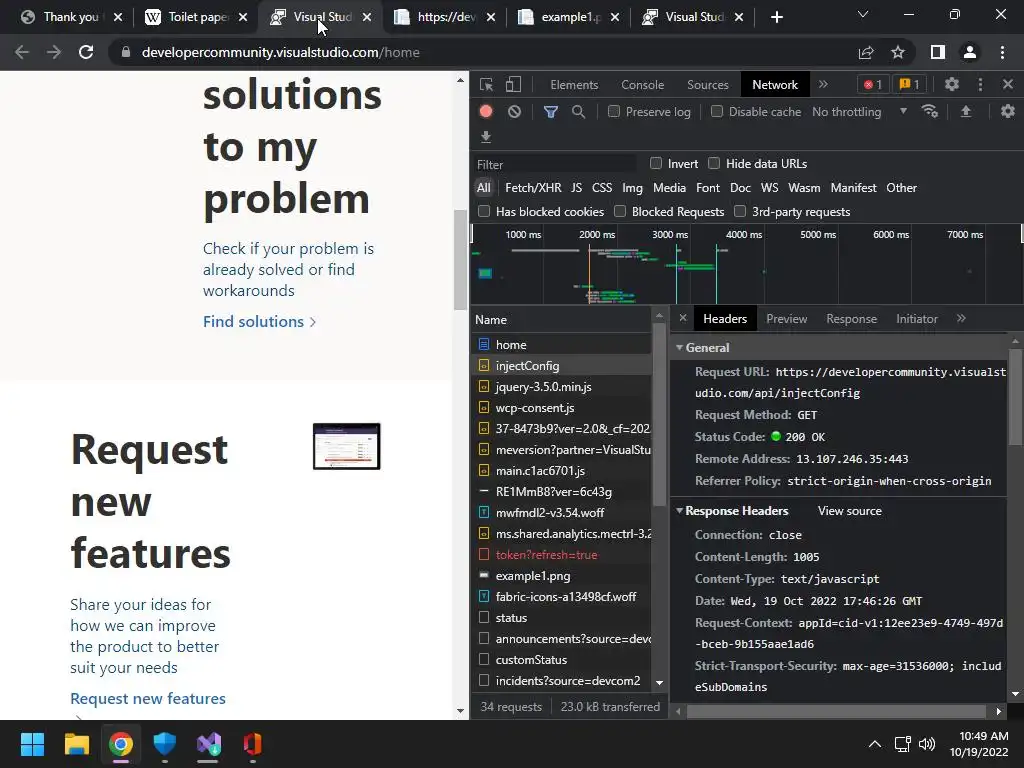
Task: Filter requests by JS type
Action: (x=576, y=187)
